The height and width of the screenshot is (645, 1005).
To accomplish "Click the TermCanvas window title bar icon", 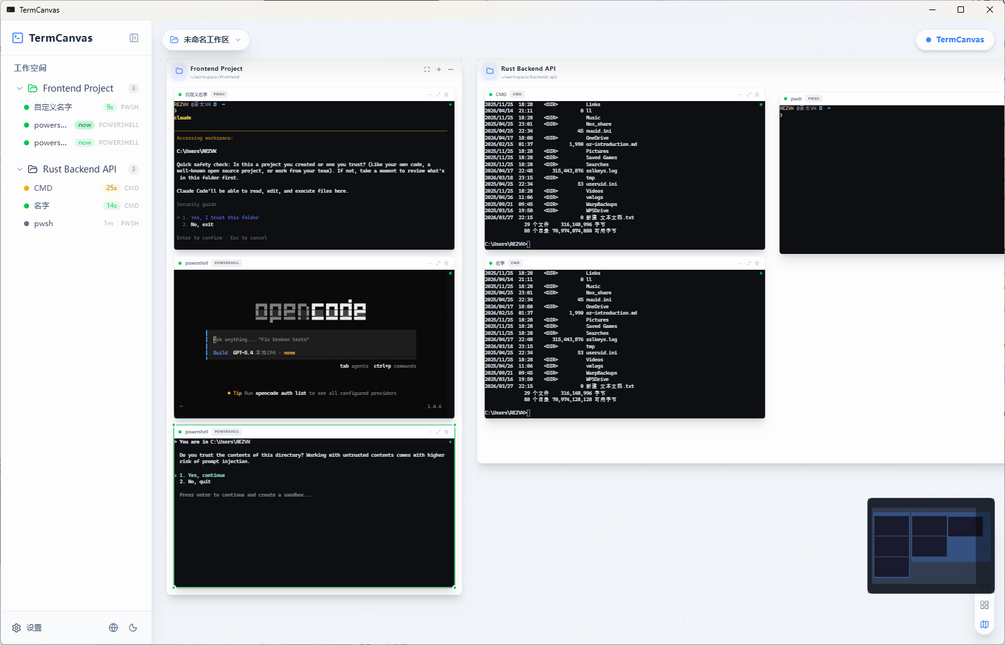I will 10,10.
